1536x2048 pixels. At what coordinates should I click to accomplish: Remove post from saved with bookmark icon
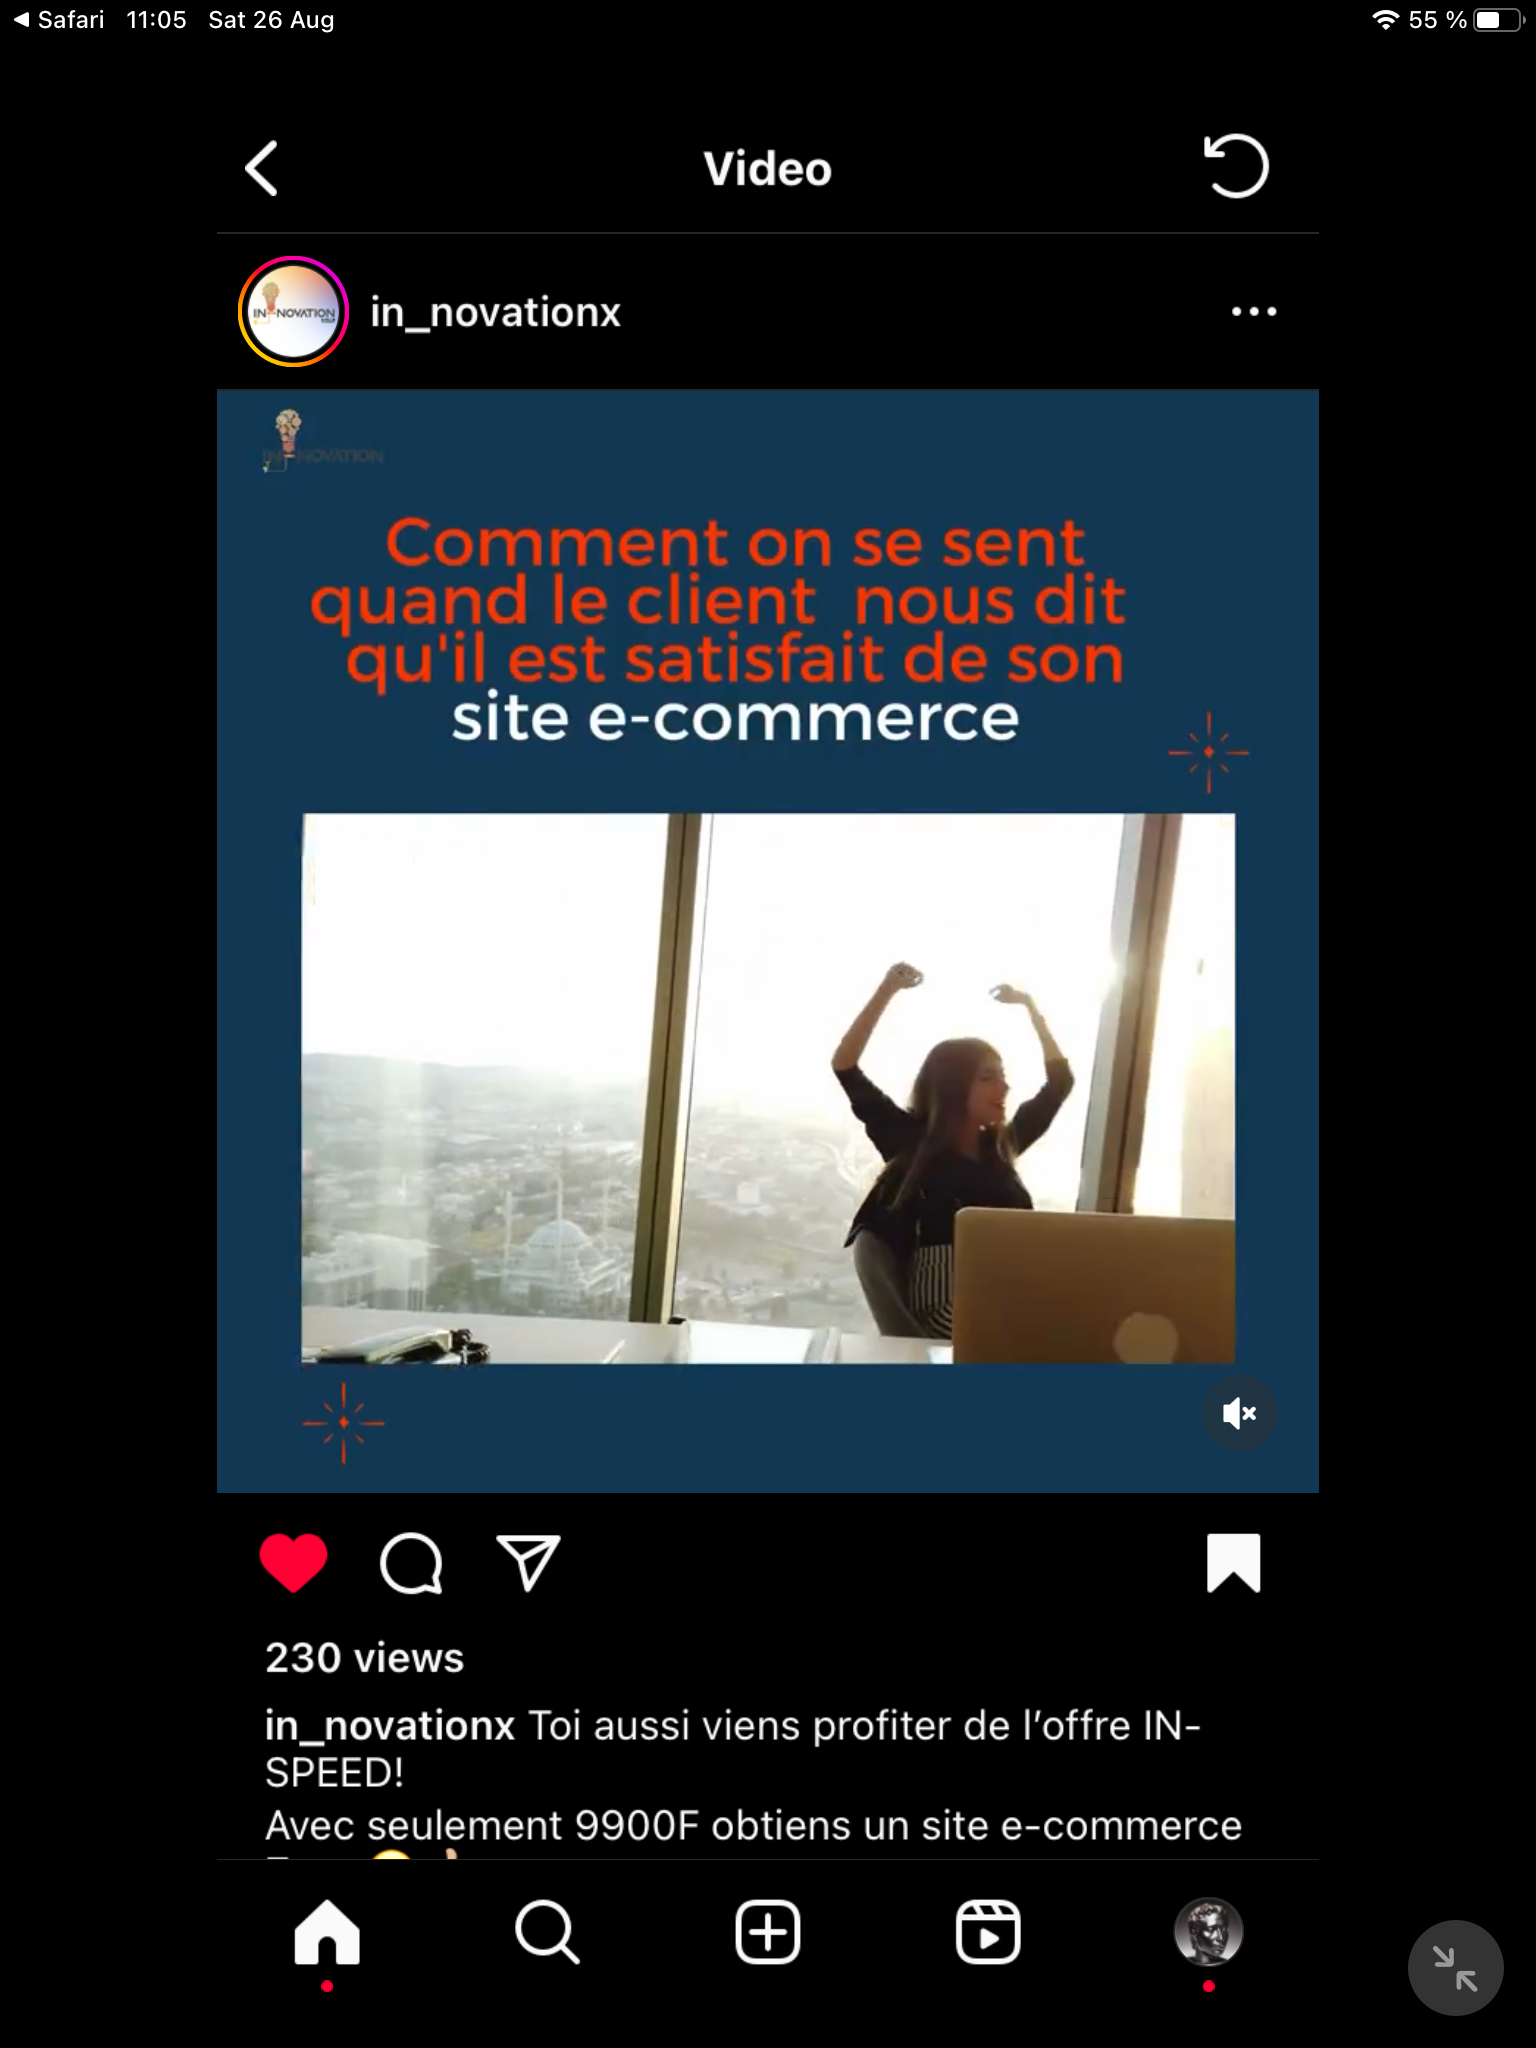tap(1234, 1562)
